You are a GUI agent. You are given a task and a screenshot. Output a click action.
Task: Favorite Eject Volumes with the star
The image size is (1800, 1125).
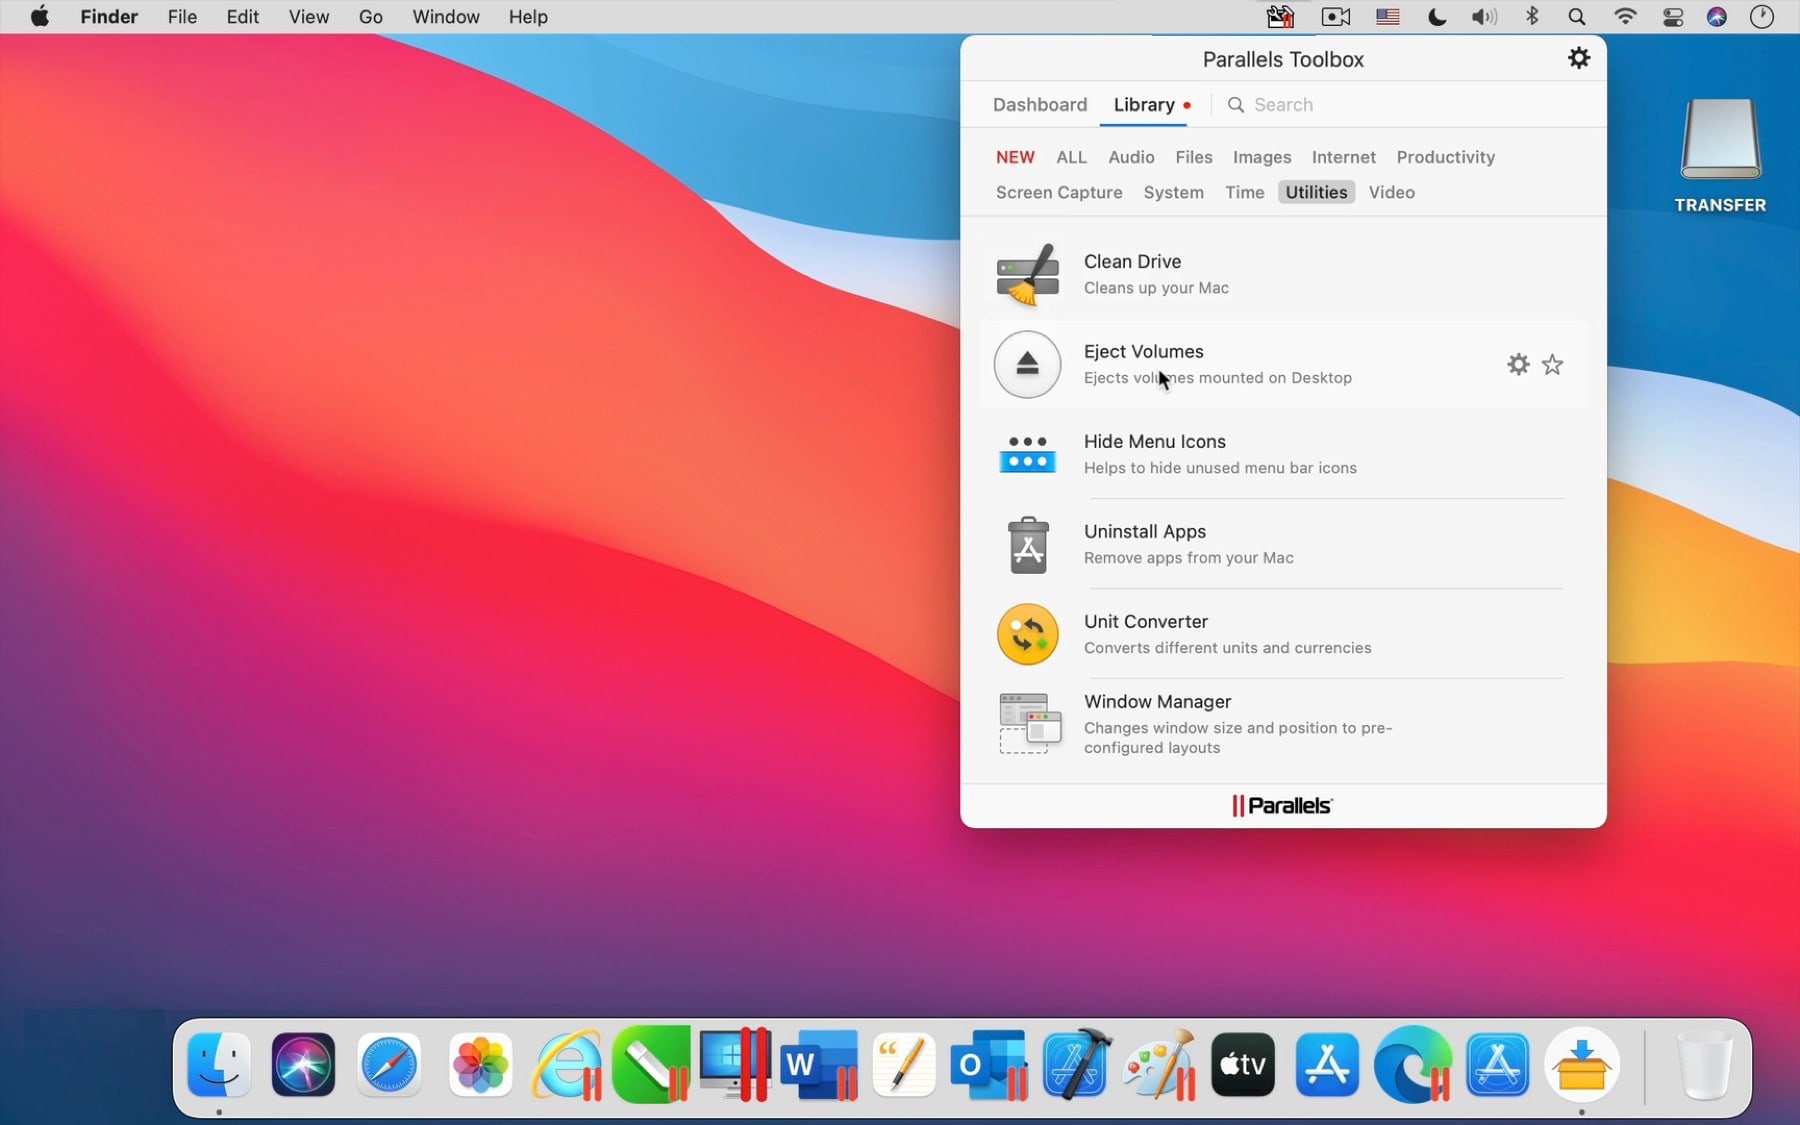[x=1552, y=365]
